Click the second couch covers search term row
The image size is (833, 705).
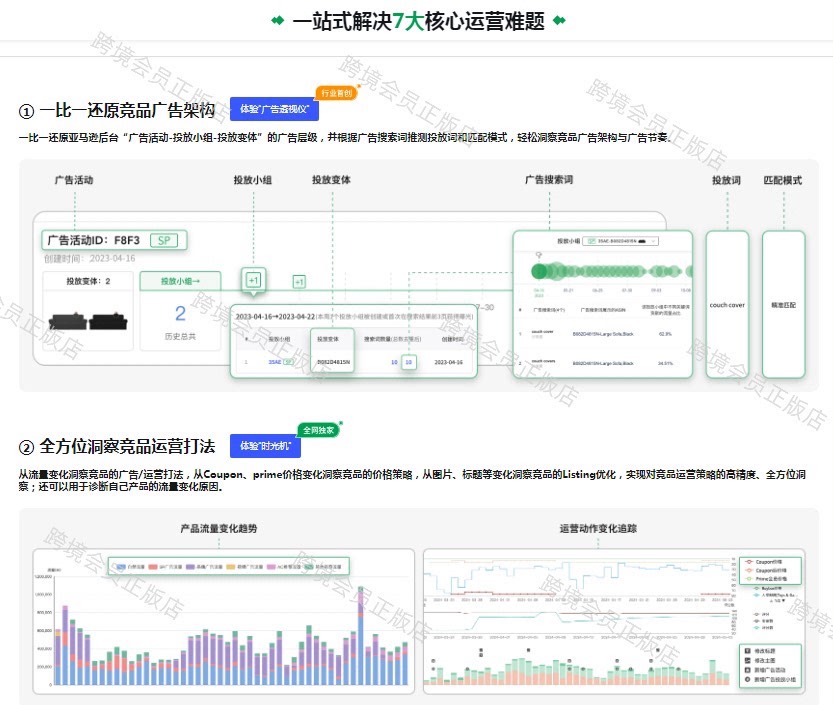pyautogui.click(x=602, y=363)
